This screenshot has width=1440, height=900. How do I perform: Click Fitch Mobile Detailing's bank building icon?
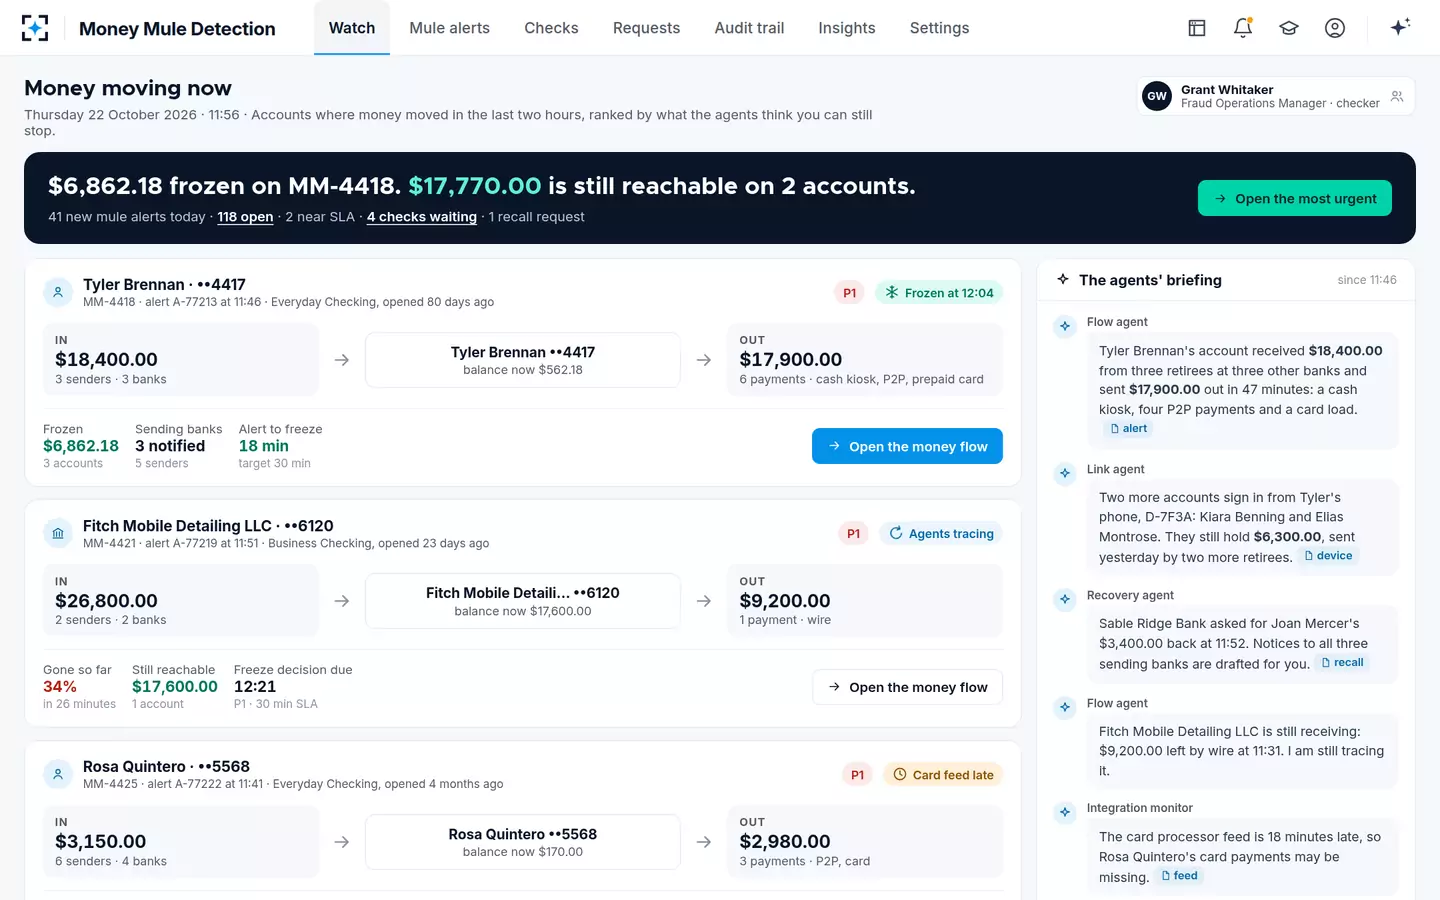pos(58,533)
